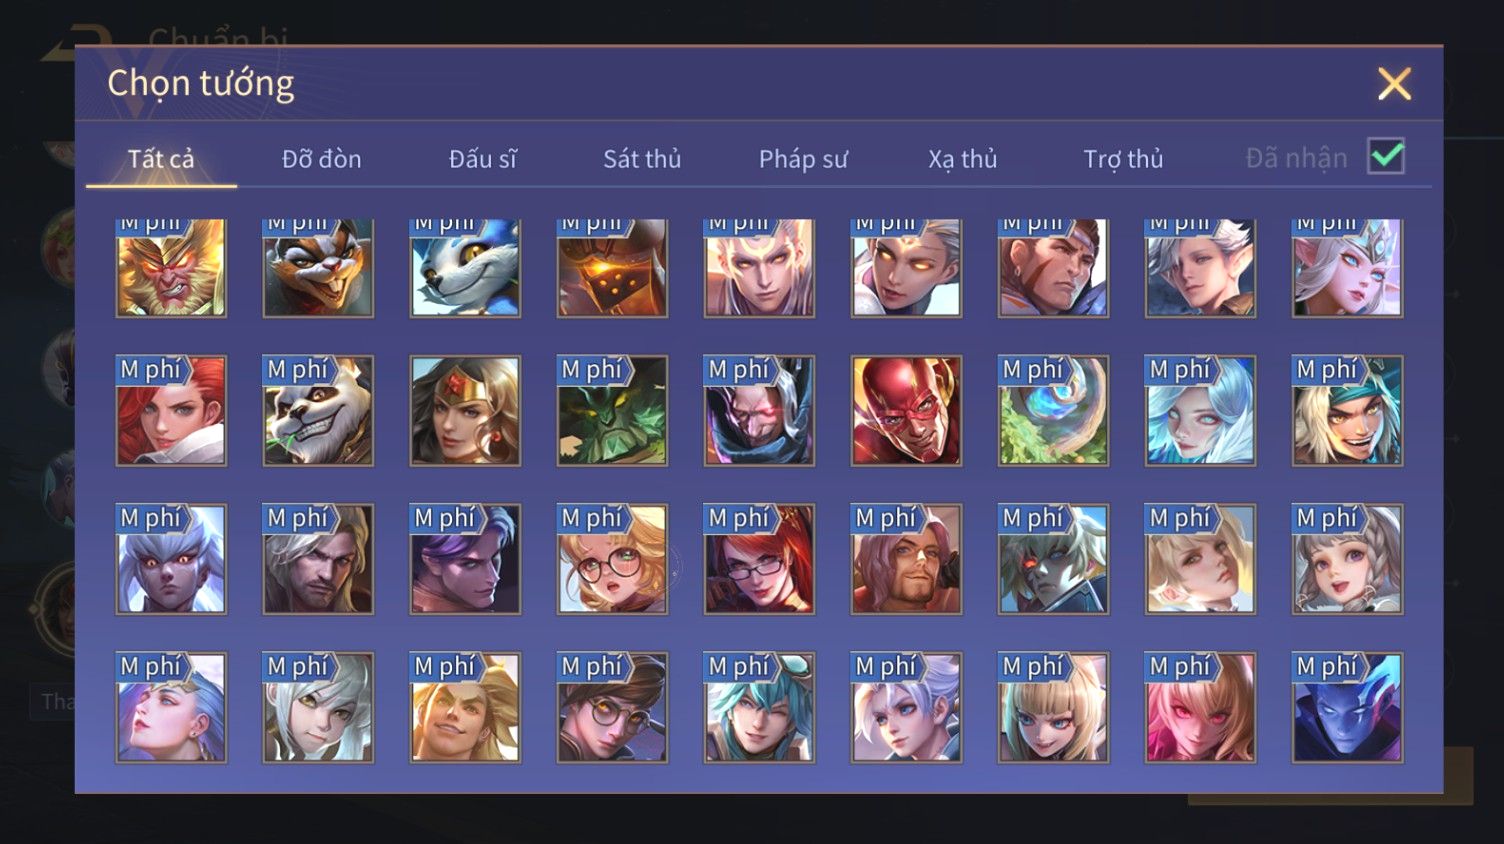The height and width of the screenshot is (844, 1504).
Task: Select the Wonder Woman hero portrait
Action: click(465, 411)
